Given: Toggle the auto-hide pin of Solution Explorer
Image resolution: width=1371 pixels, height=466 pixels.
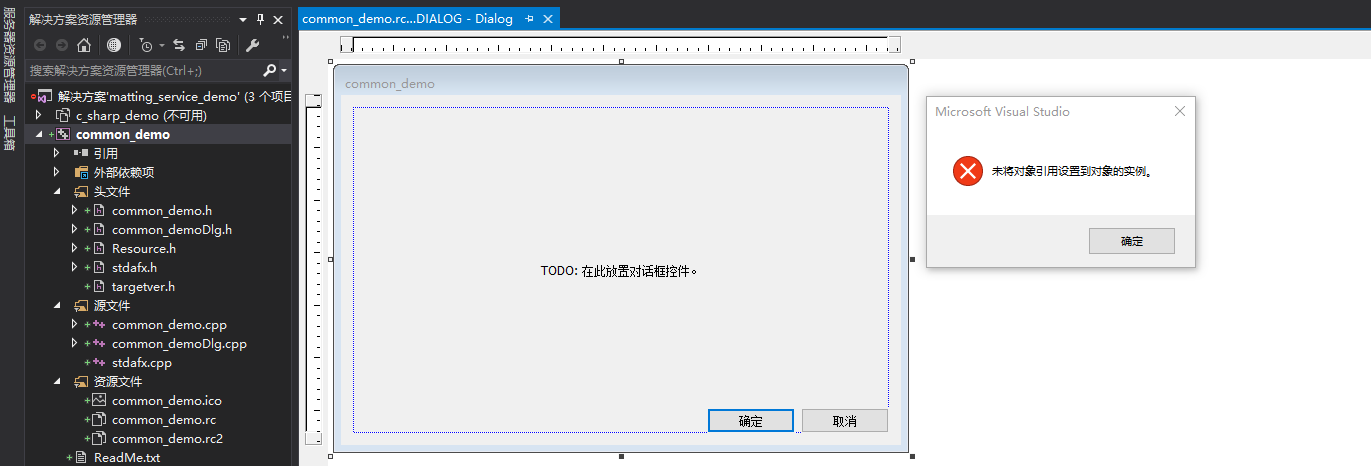Looking at the screenshot, I should (261, 19).
